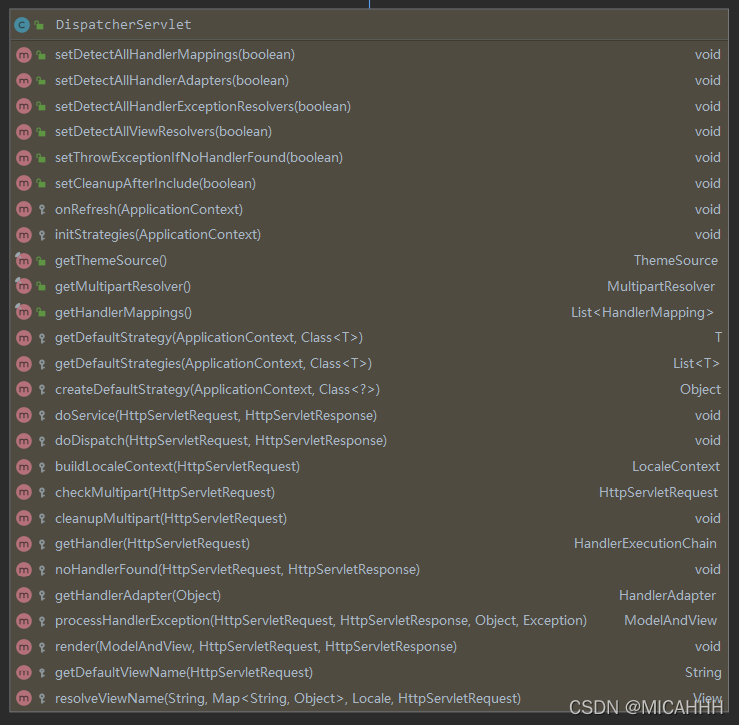Click the class icon beside DispatcherServlet
Viewport: 739px width, 725px height.
[x=22, y=25]
